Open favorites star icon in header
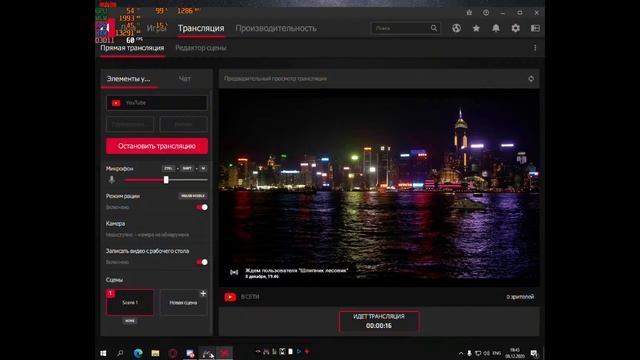This screenshot has width=640, height=360. point(476,28)
